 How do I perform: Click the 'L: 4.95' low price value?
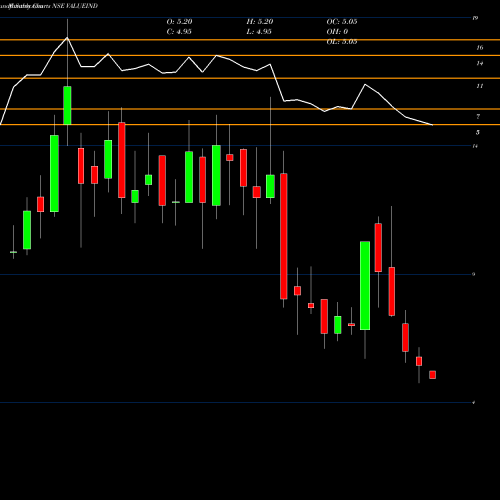click(259, 32)
